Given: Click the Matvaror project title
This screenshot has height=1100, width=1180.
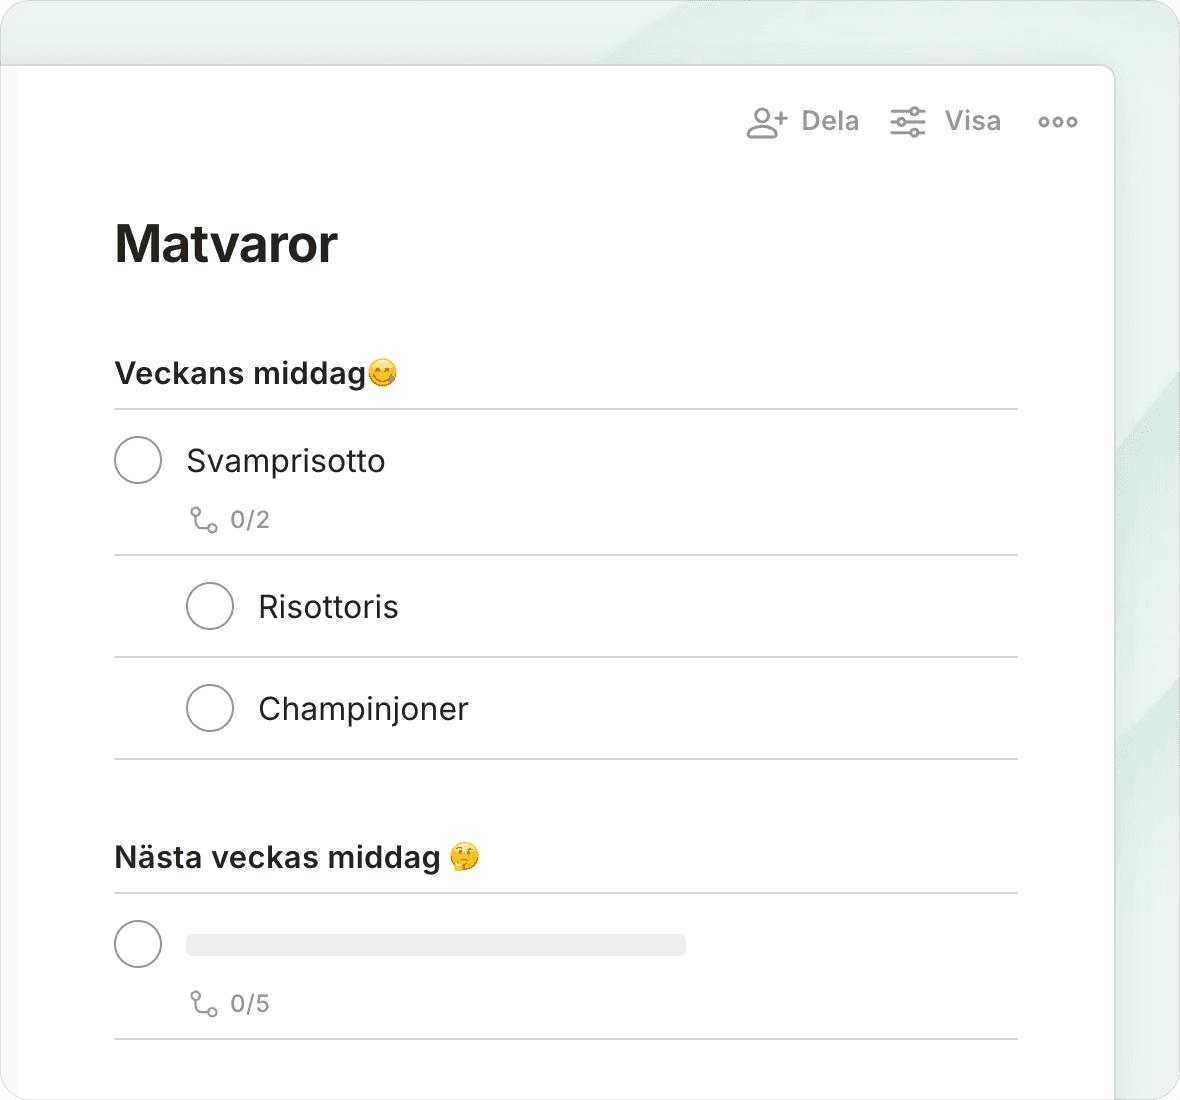Looking at the screenshot, I should pos(227,244).
